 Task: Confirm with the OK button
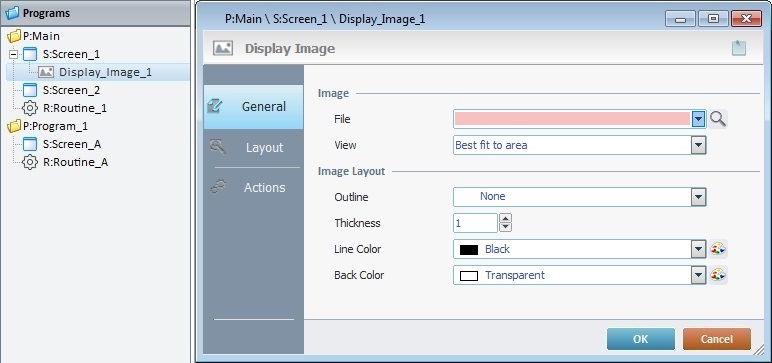coord(641,339)
